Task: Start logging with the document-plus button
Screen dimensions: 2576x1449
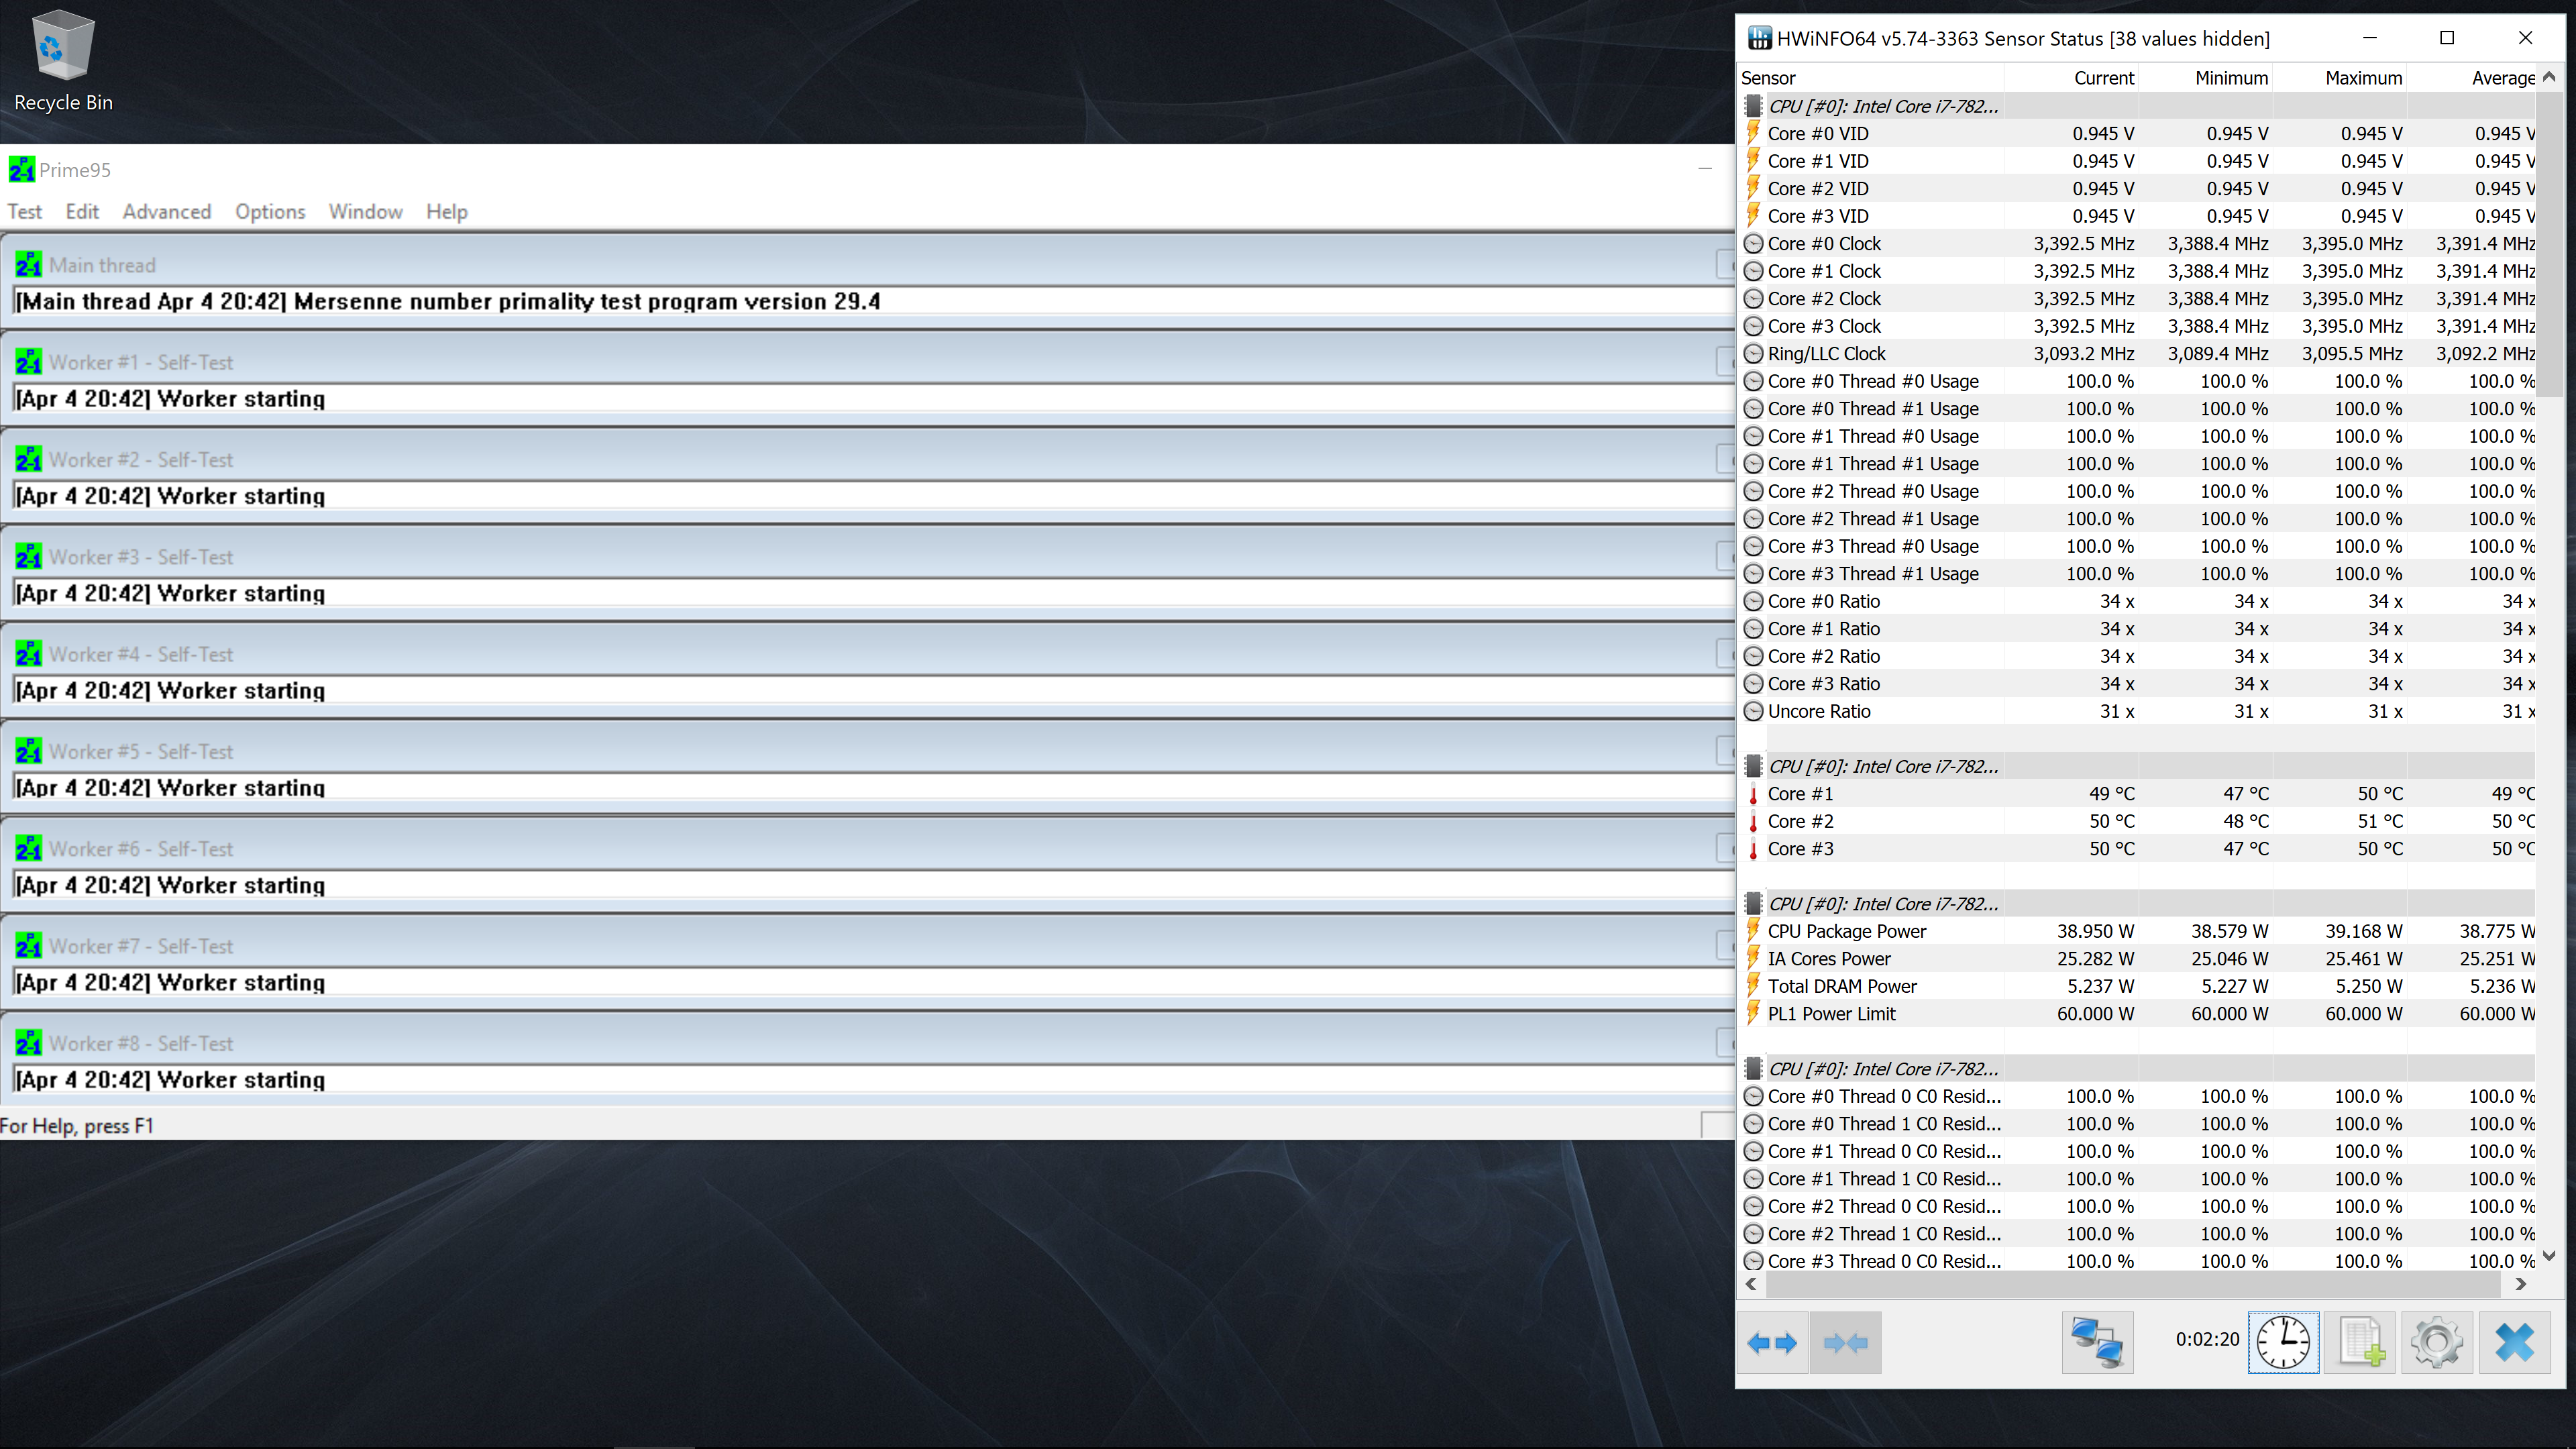Action: point(2361,1342)
